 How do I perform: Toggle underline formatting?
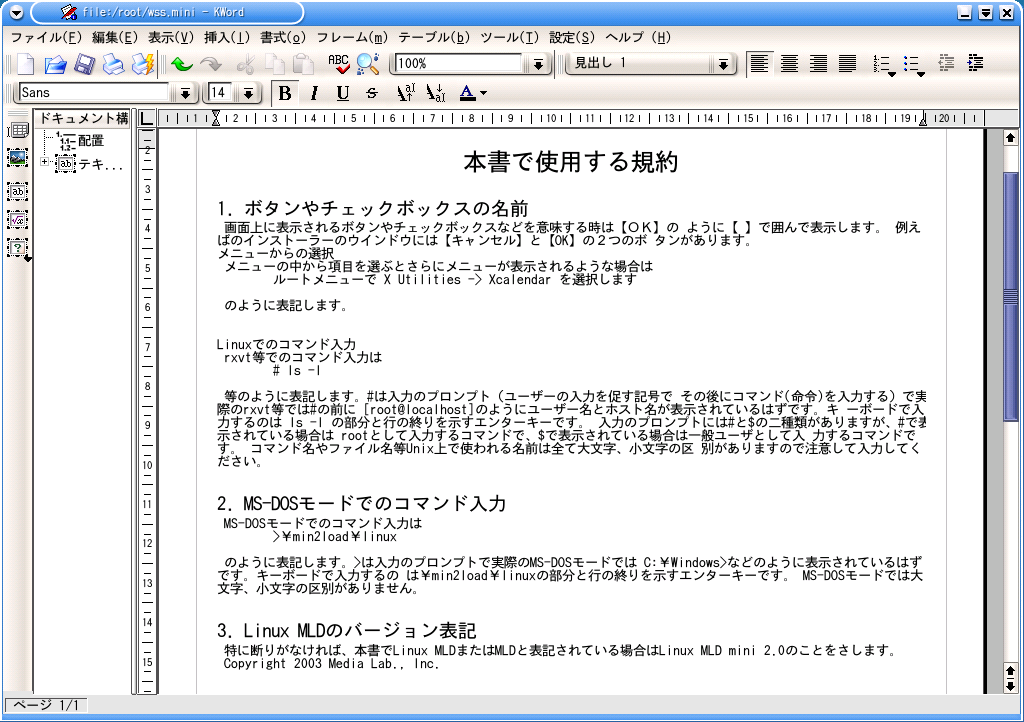tap(343, 93)
